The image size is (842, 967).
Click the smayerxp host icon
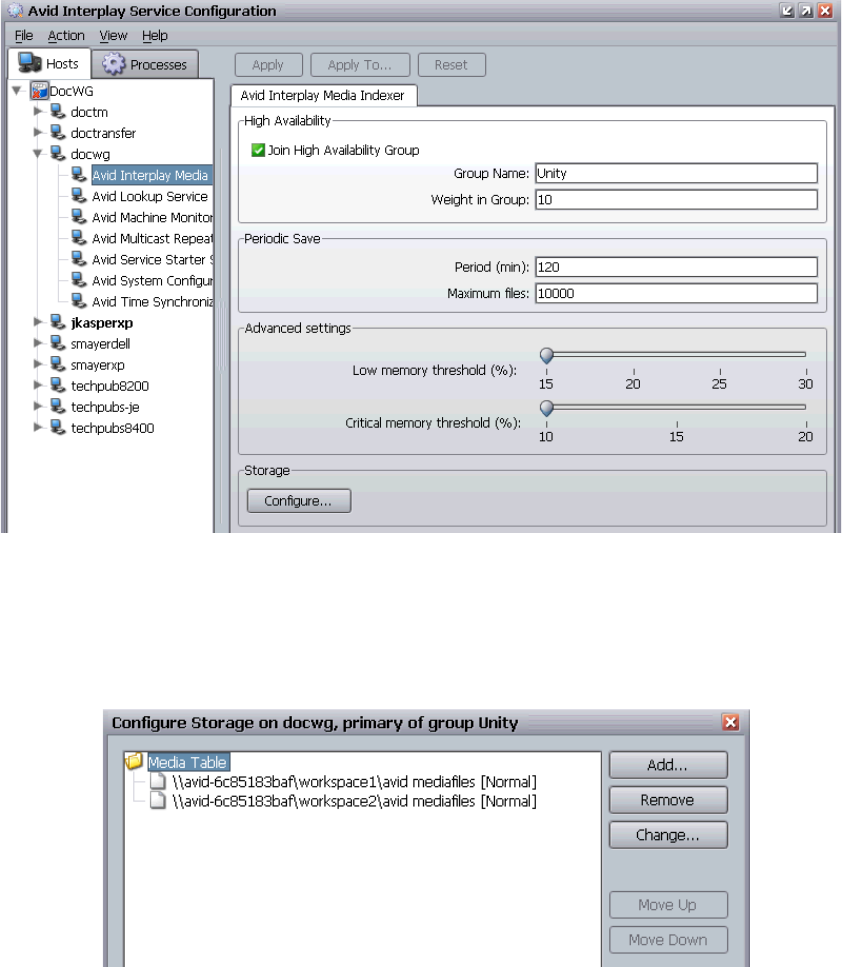click(x=58, y=364)
